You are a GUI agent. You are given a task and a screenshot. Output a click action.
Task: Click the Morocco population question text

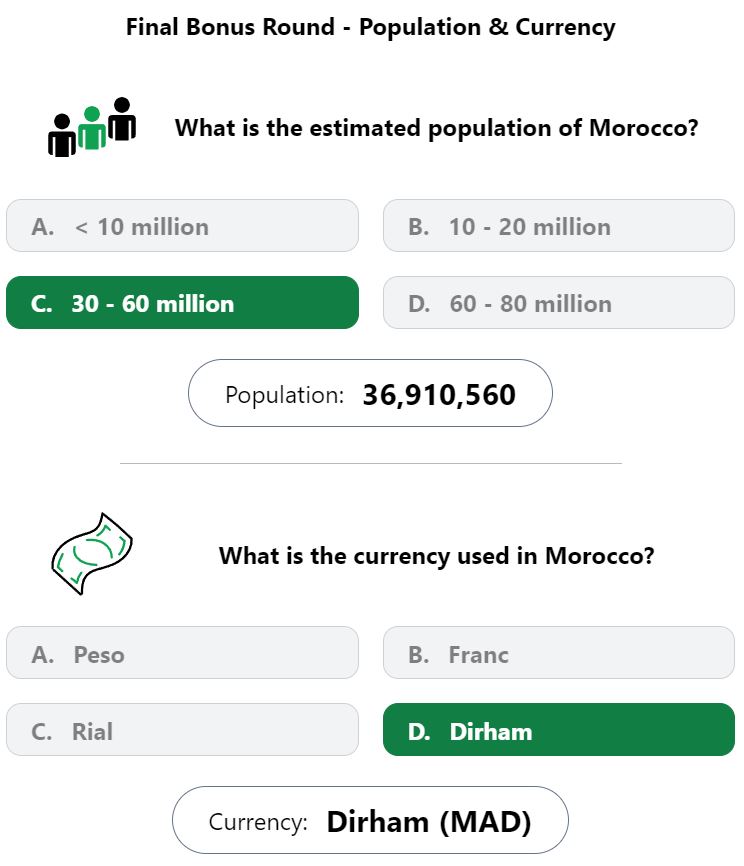(x=436, y=128)
